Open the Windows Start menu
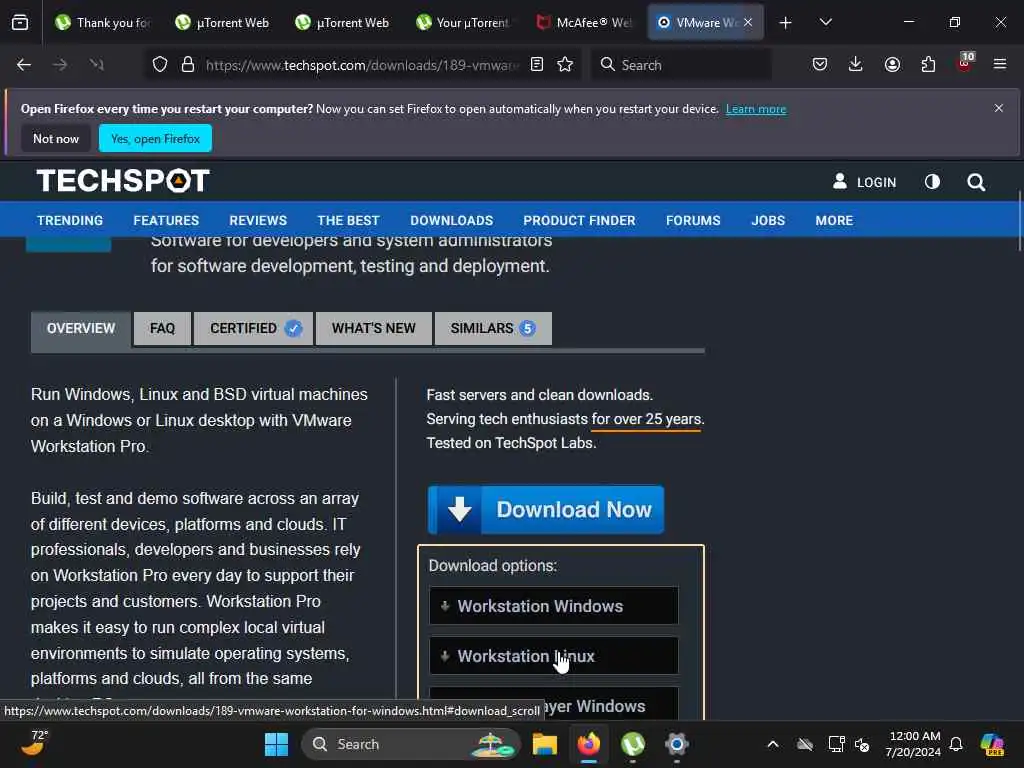The width and height of the screenshot is (1024, 768). pyautogui.click(x=276, y=744)
